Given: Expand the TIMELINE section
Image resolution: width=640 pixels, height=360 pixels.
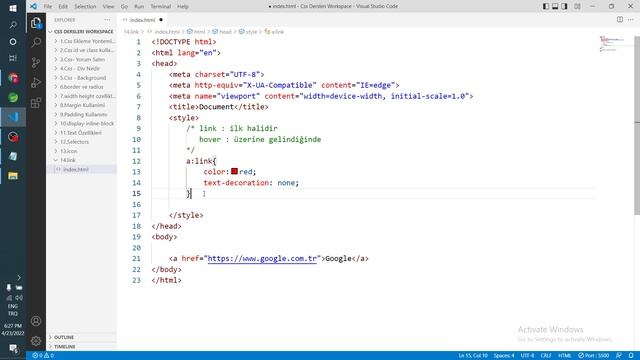Looking at the screenshot, I should click(82, 347).
